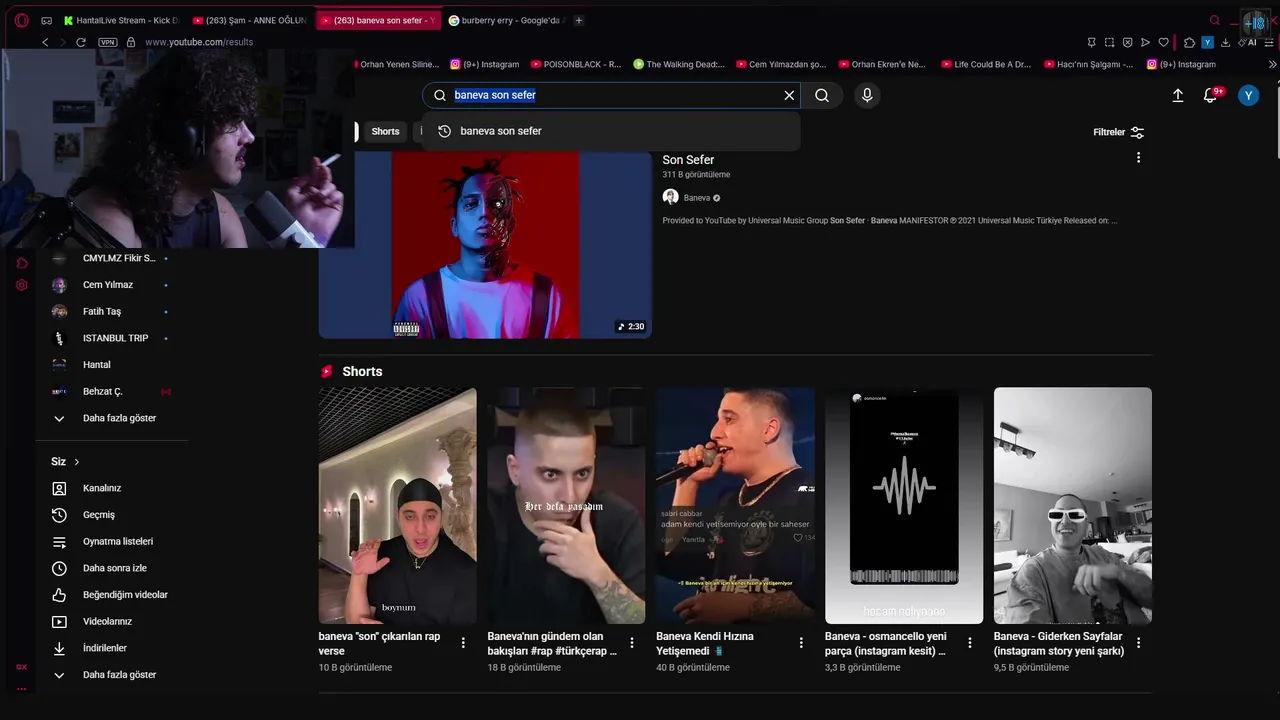Image resolution: width=1280 pixels, height=720 pixels.
Task: Click the heart bookmark icon in address bar
Action: pos(1163,42)
